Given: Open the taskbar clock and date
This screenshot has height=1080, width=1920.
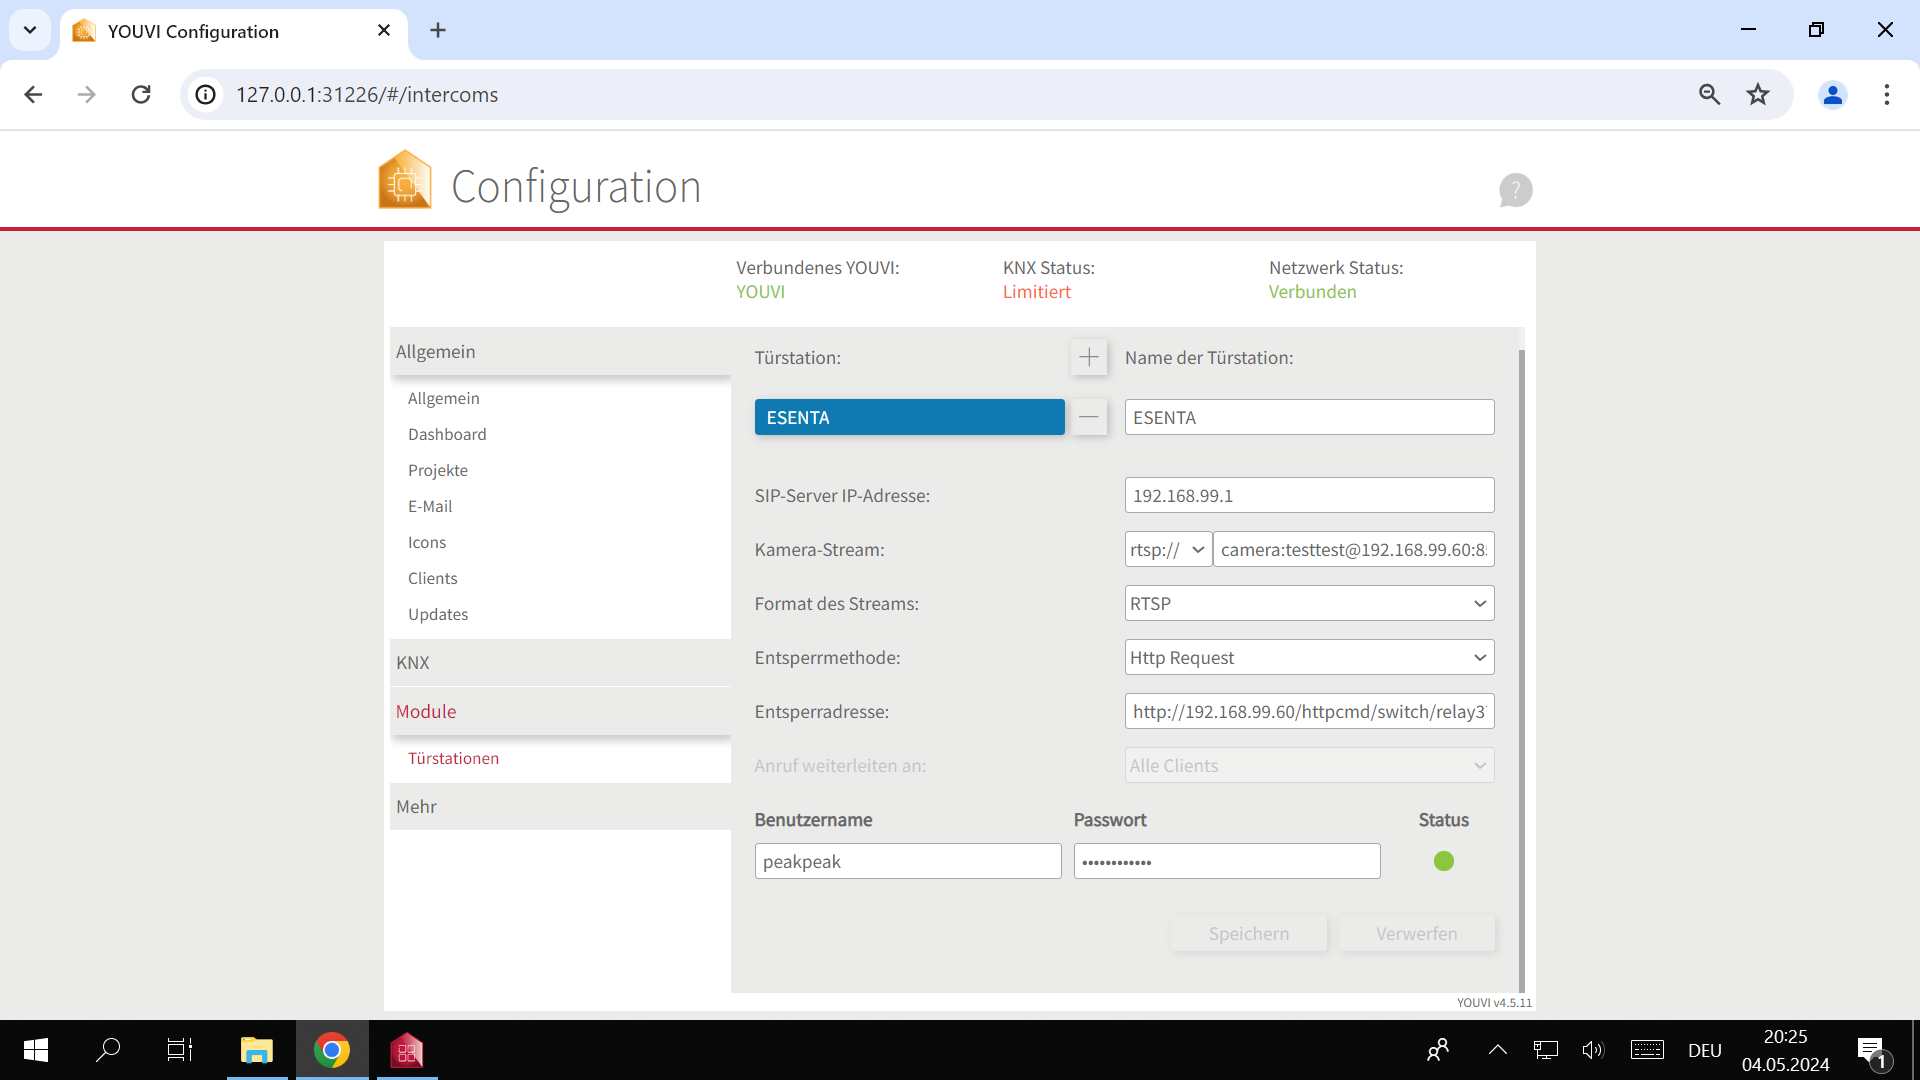Looking at the screenshot, I should point(1786,1050).
